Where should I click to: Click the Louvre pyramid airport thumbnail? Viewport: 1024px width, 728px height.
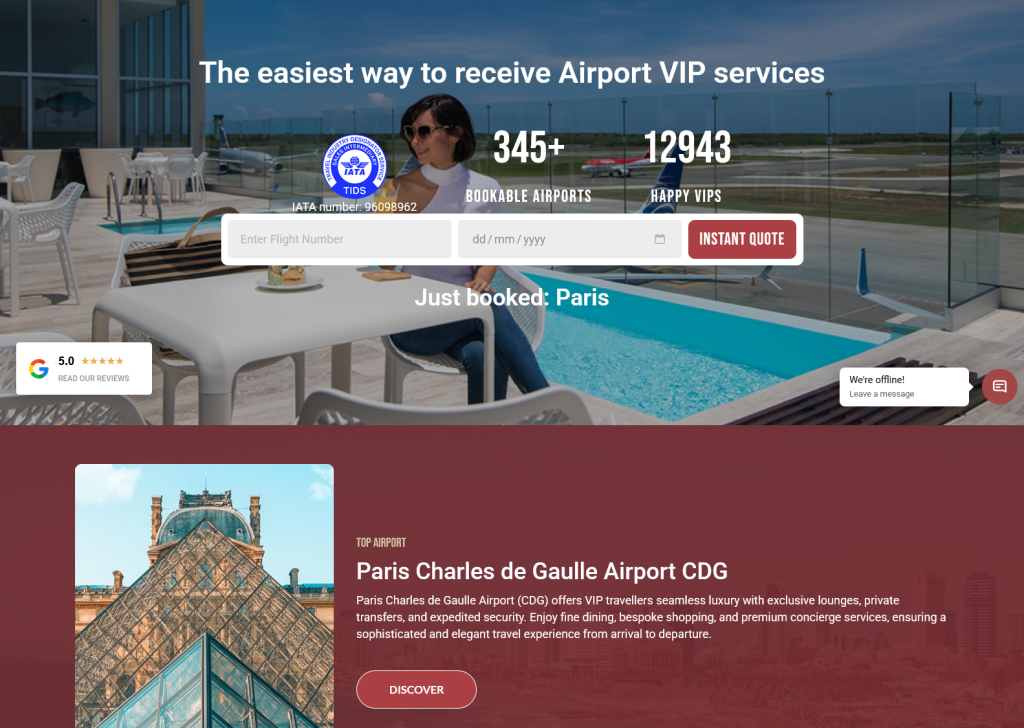pos(204,596)
